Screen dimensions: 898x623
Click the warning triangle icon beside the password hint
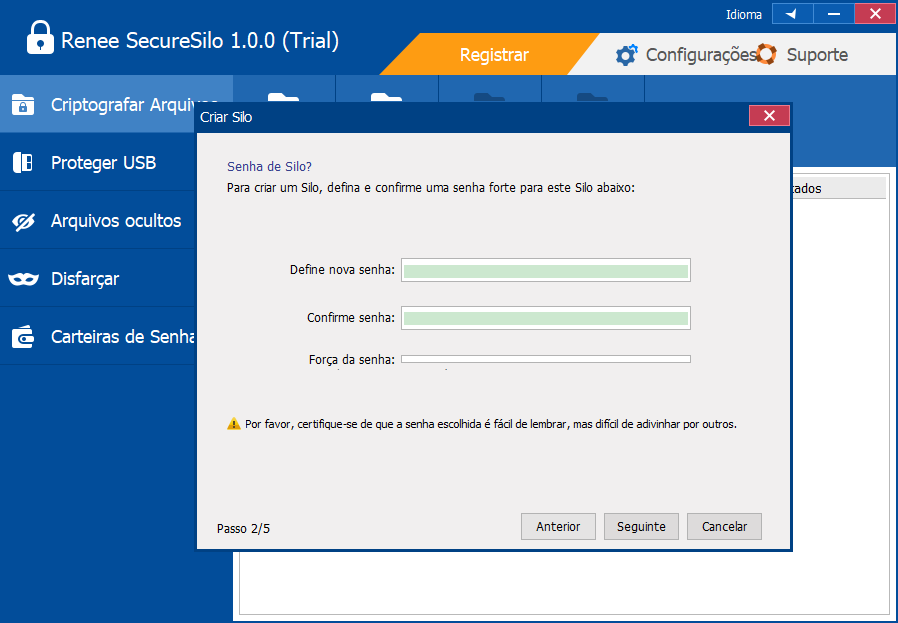tap(234, 424)
